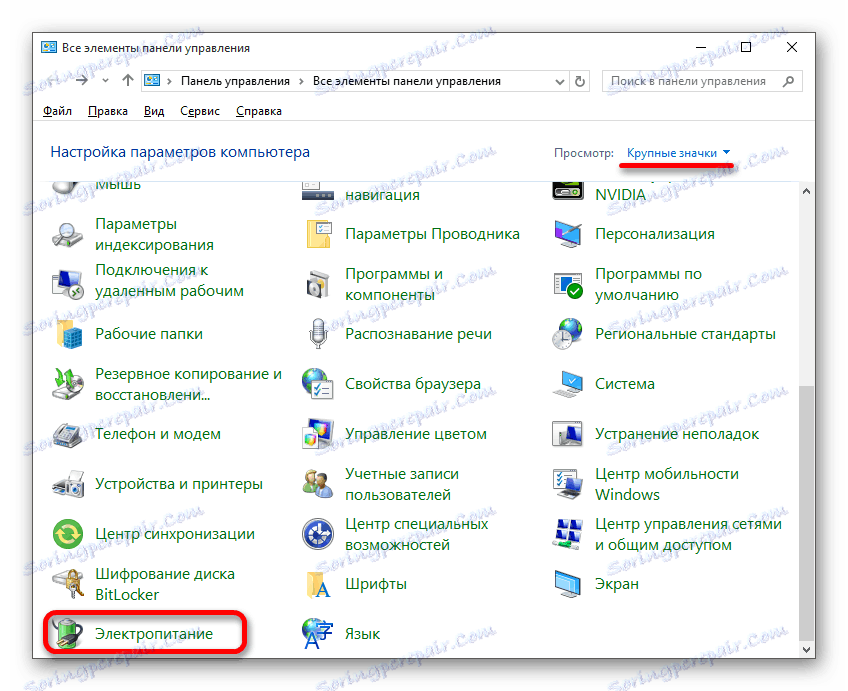Click the Резервное копирование и восстановление icon
This screenshot has width=848, height=691.
point(68,384)
